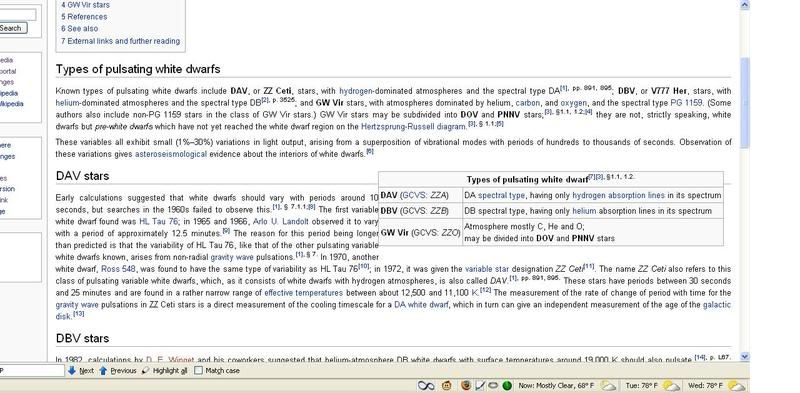Click the Firefox-like shield icon in status bar
Image resolution: width=800 pixels, height=393 pixels.
pyautogui.click(x=466, y=385)
